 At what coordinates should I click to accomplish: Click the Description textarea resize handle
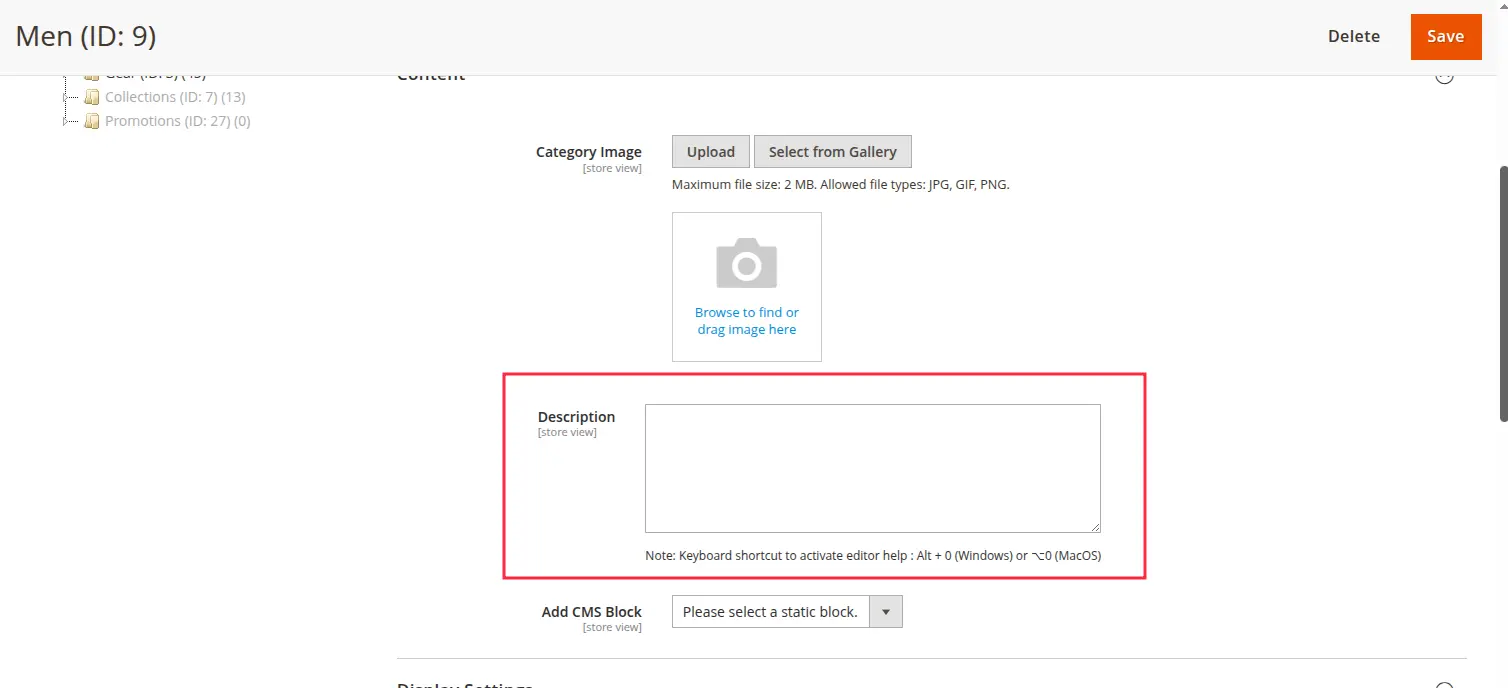tap(1095, 527)
